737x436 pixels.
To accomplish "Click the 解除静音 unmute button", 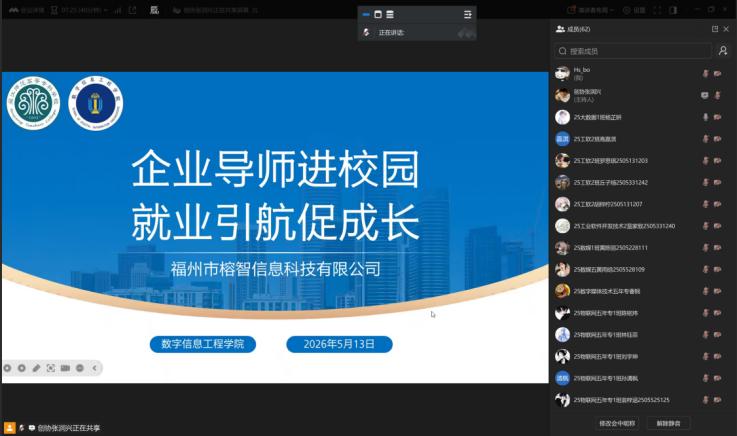I will tap(668, 423).
